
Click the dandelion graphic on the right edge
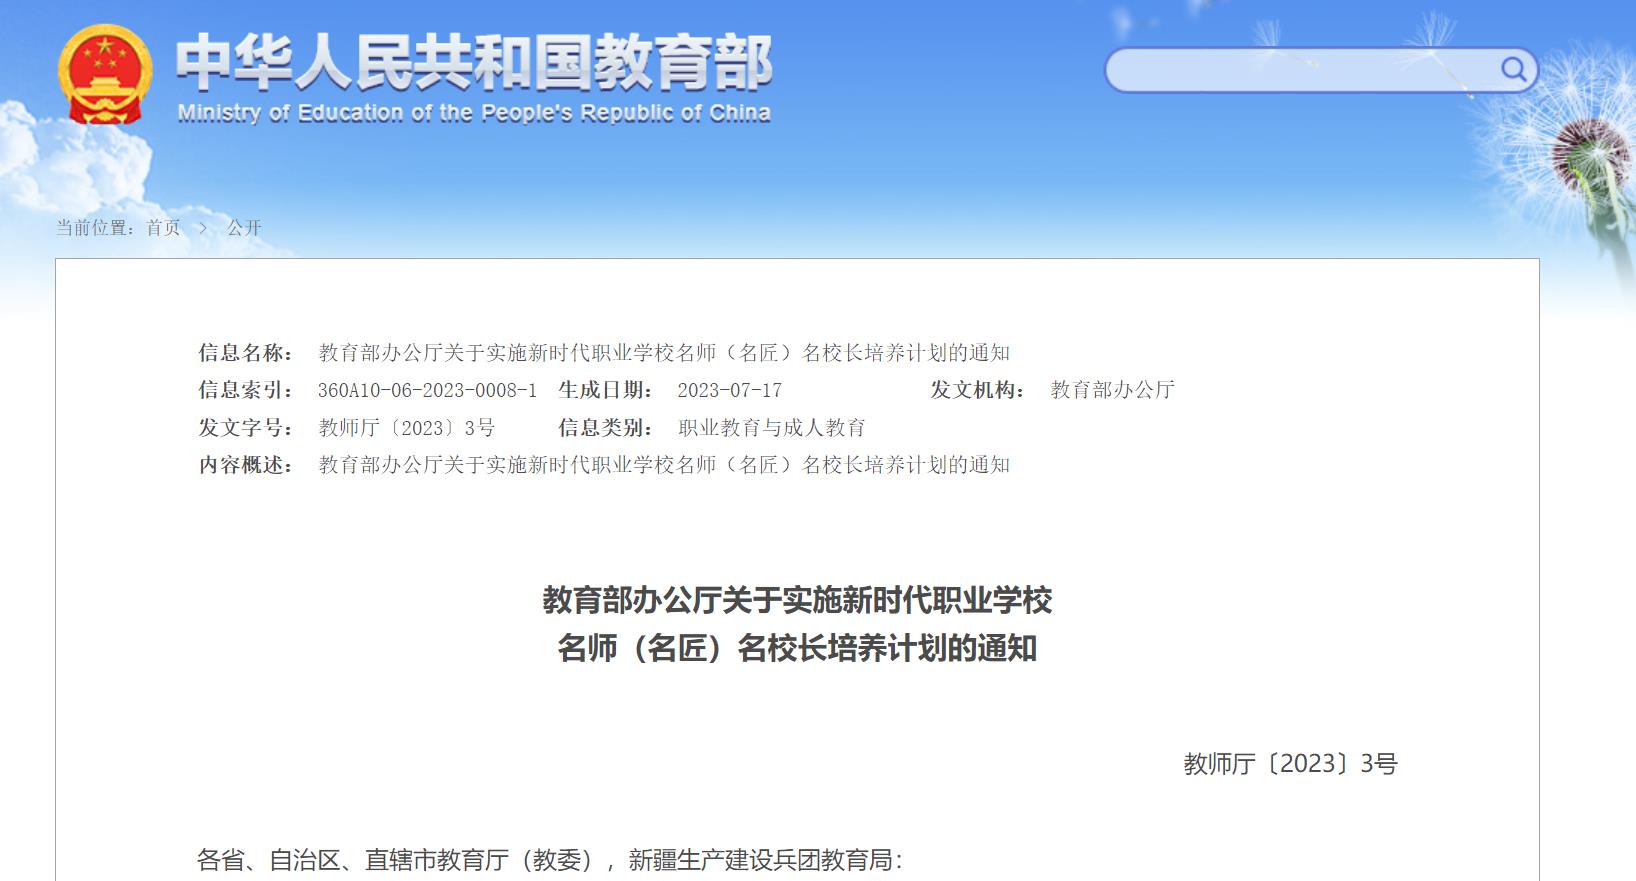[x=1590, y=158]
